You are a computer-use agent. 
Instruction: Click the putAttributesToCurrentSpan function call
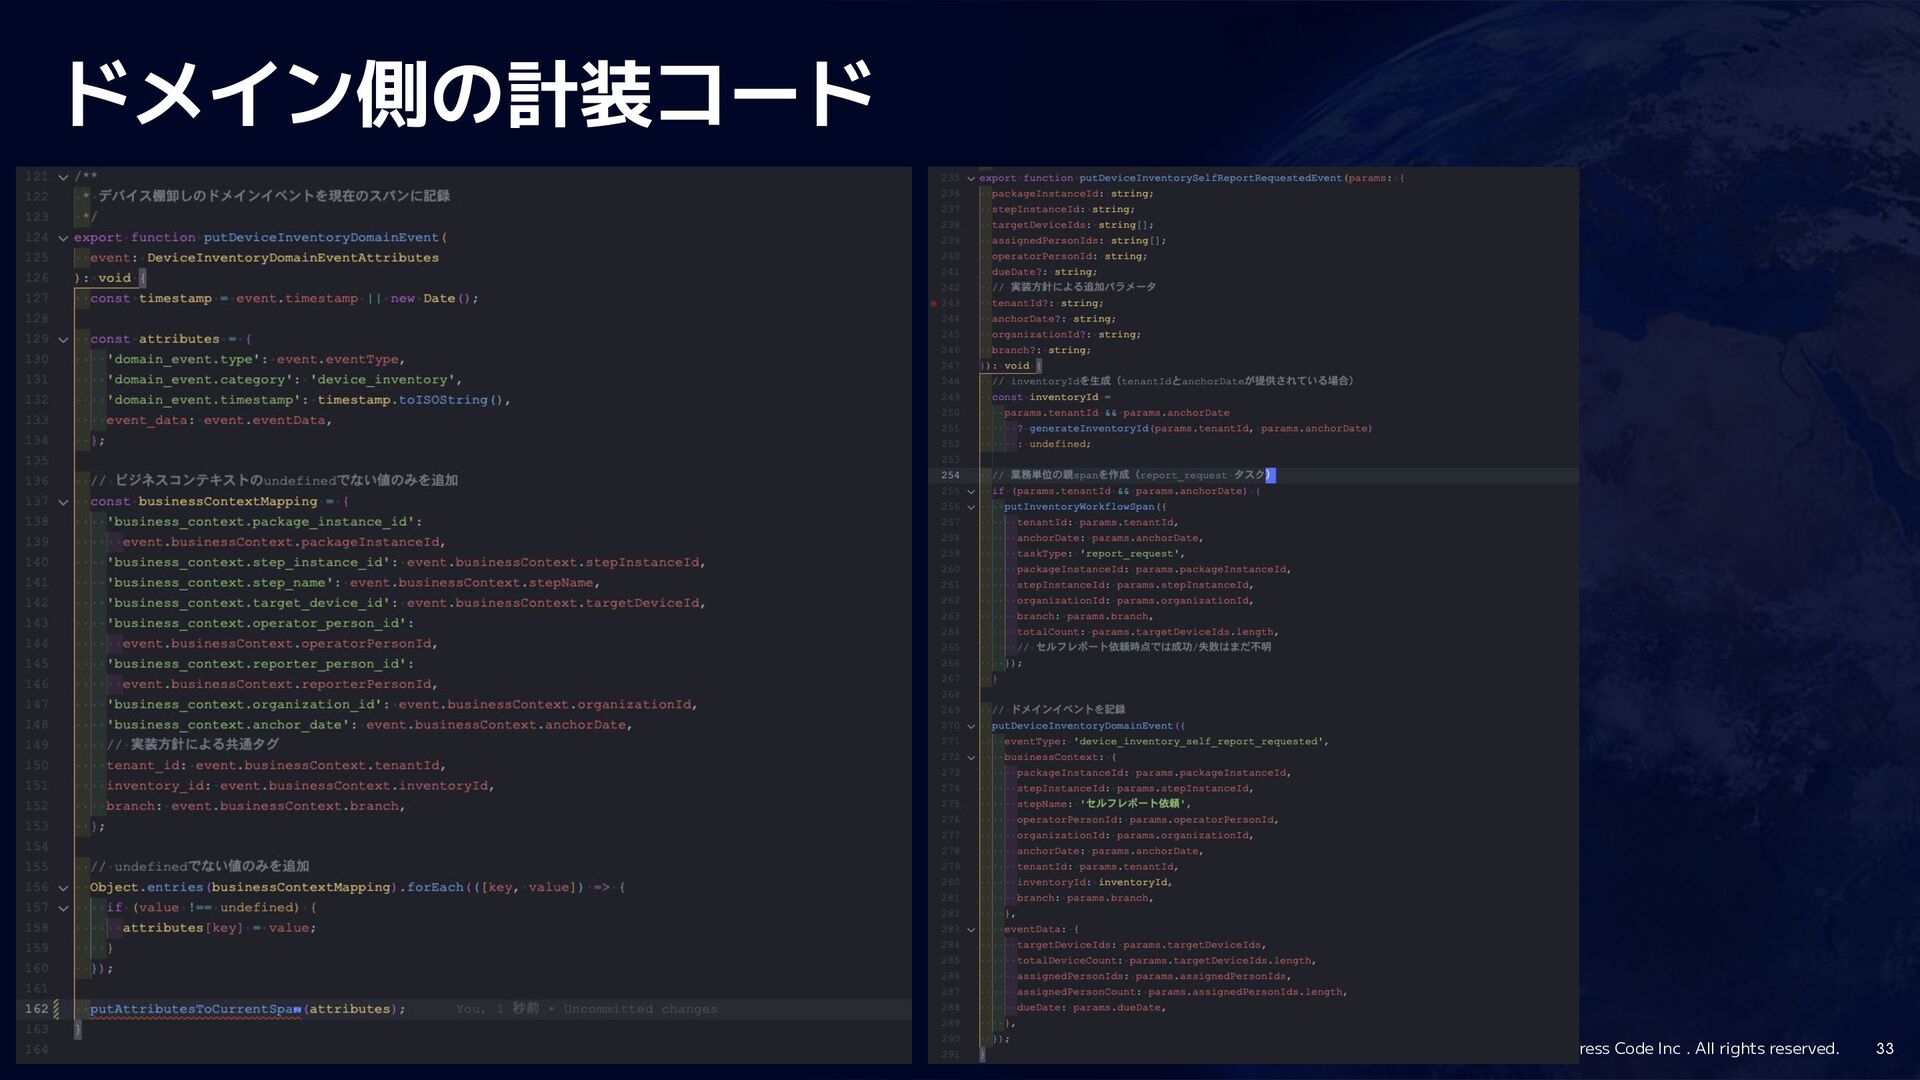[195, 1009]
